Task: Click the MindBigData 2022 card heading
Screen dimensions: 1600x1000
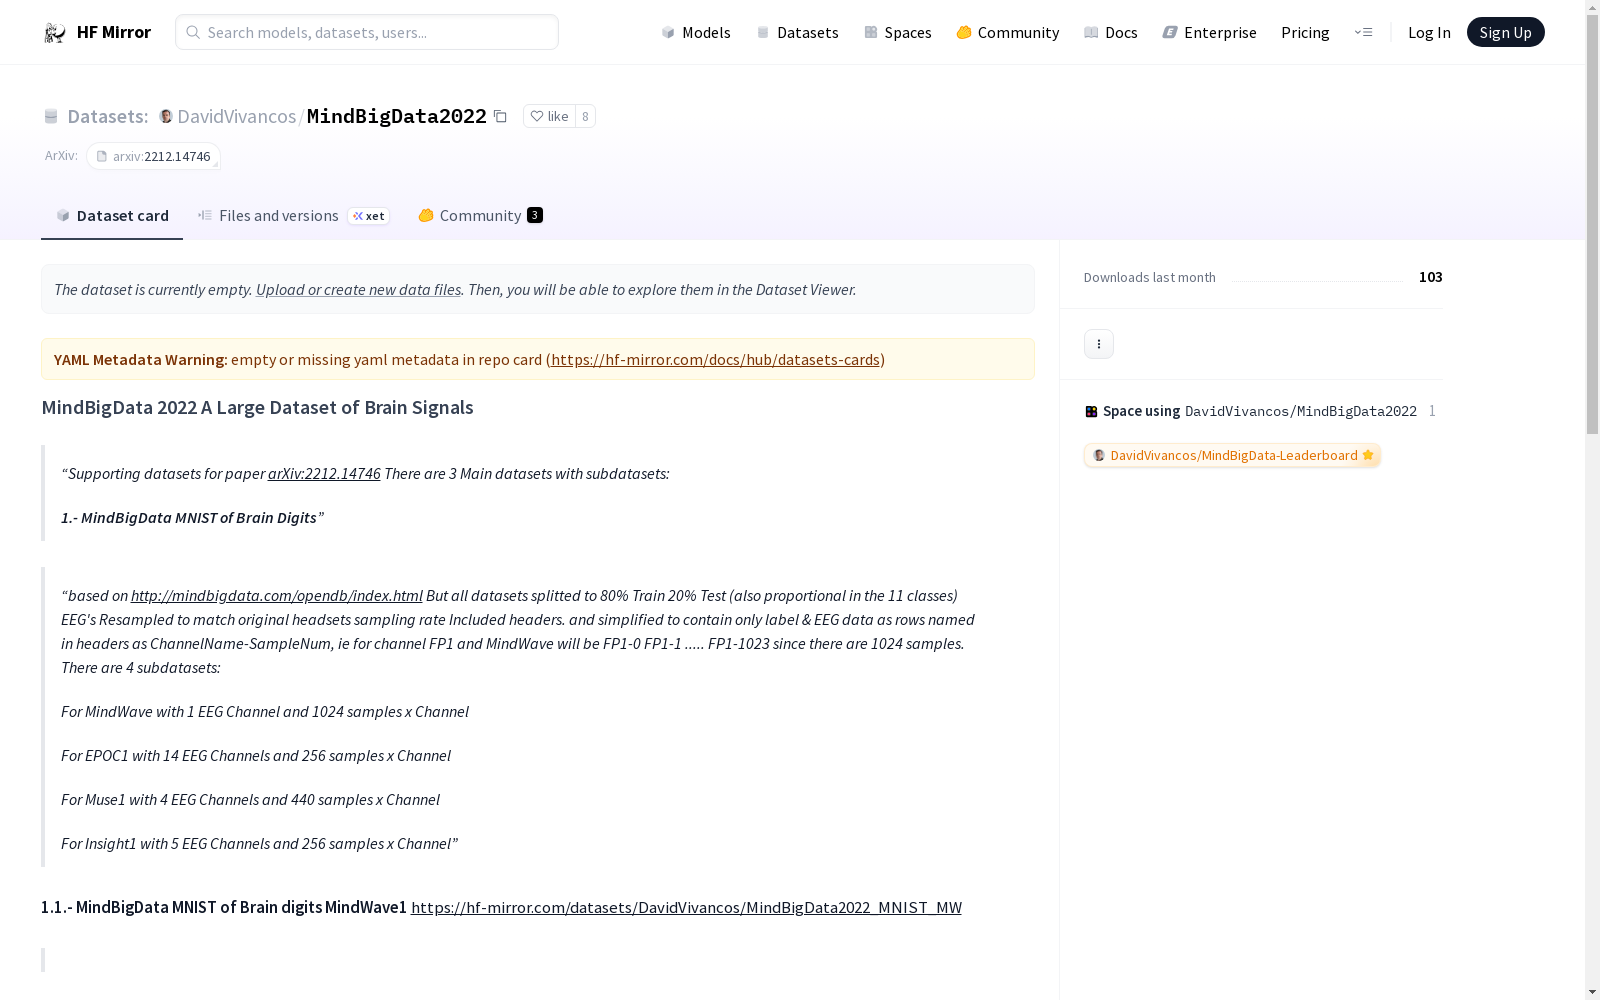Action: pos(257,407)
